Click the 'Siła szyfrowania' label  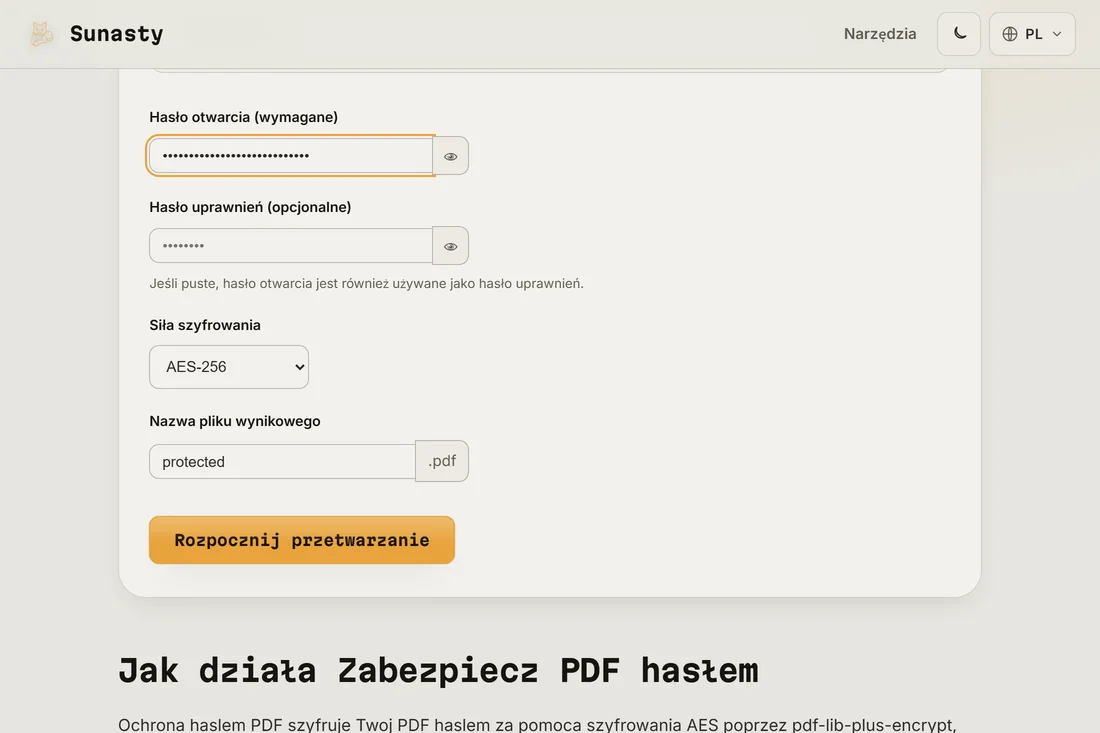tap(205, 325)
